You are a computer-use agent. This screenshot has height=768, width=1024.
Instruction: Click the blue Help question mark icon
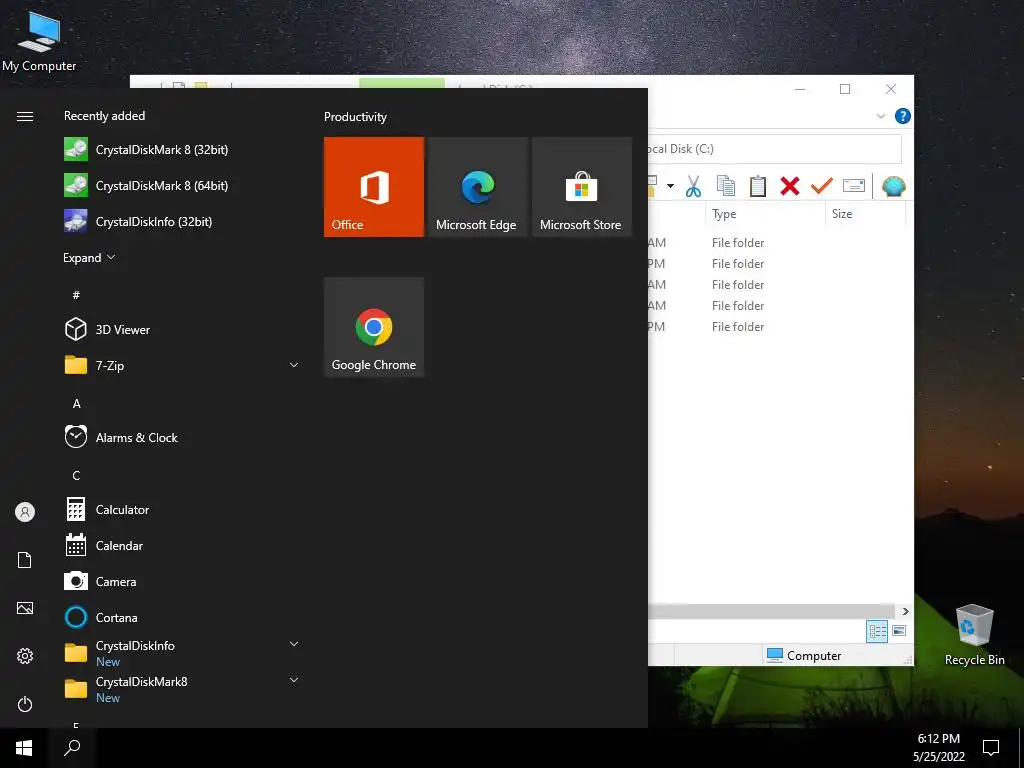coord(903,116)
